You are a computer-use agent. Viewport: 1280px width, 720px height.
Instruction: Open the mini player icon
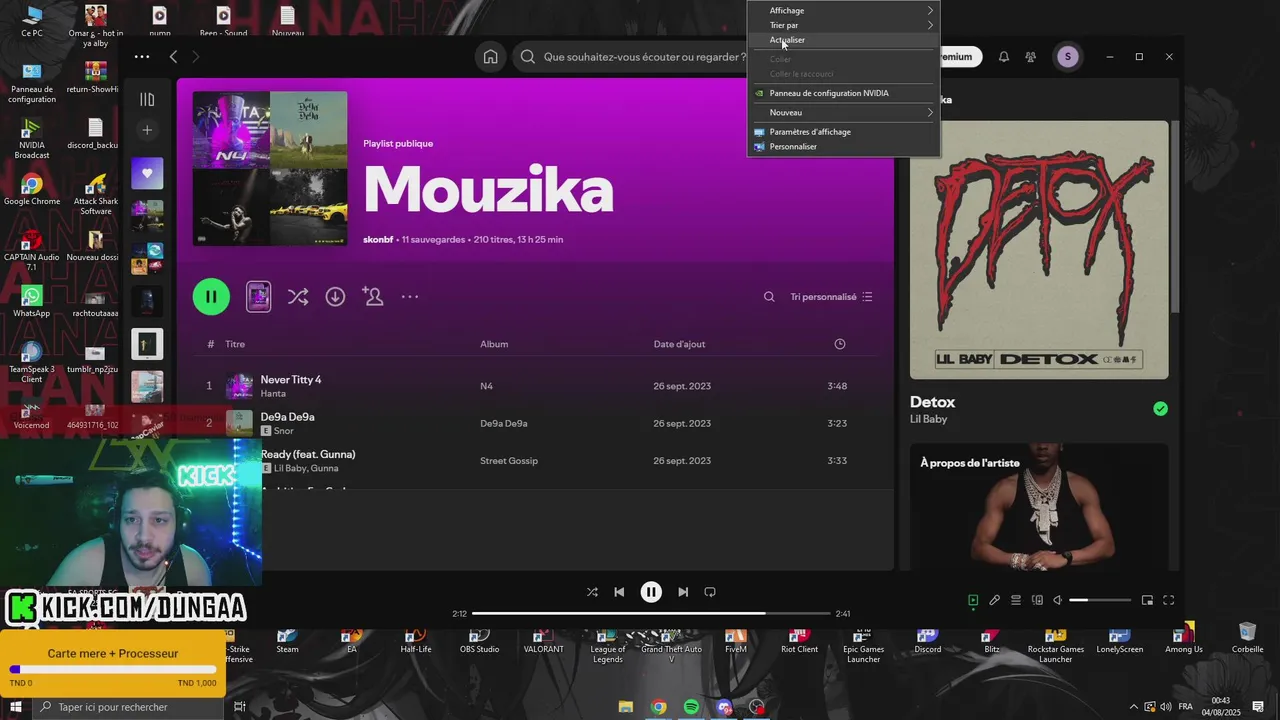[x=1147, y=600]
